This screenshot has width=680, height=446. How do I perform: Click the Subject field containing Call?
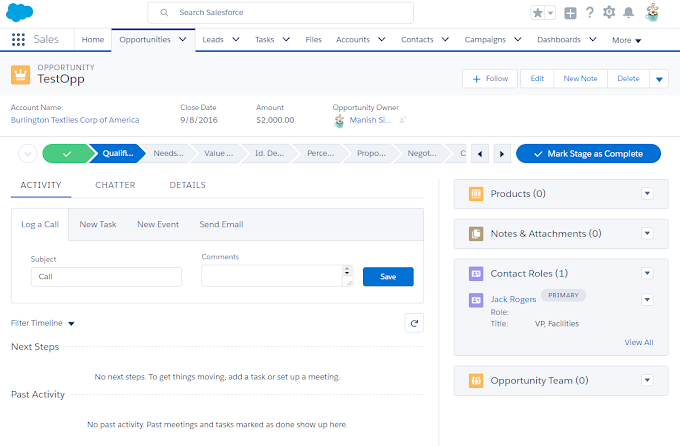click(106, 277)
